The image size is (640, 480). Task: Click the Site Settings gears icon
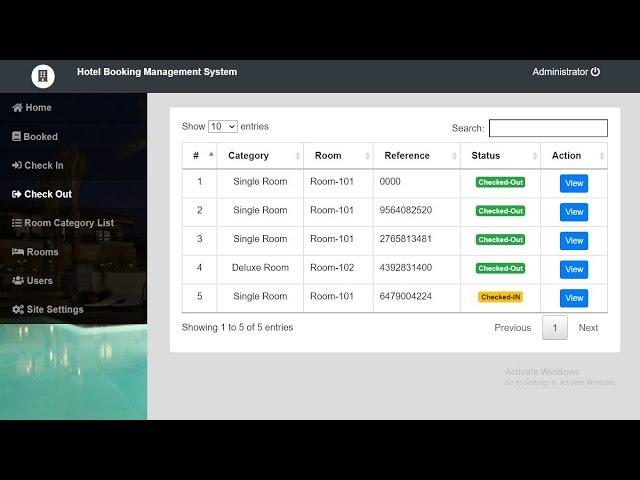(x=18, y=309)
